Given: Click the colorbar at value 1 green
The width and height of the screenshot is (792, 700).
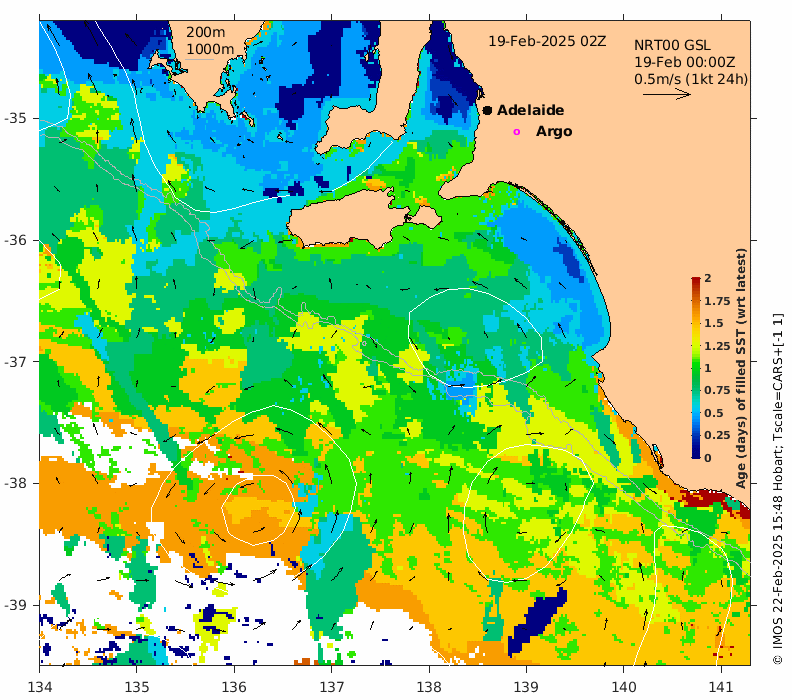Looking at the screenshot, I should point(696,368).
